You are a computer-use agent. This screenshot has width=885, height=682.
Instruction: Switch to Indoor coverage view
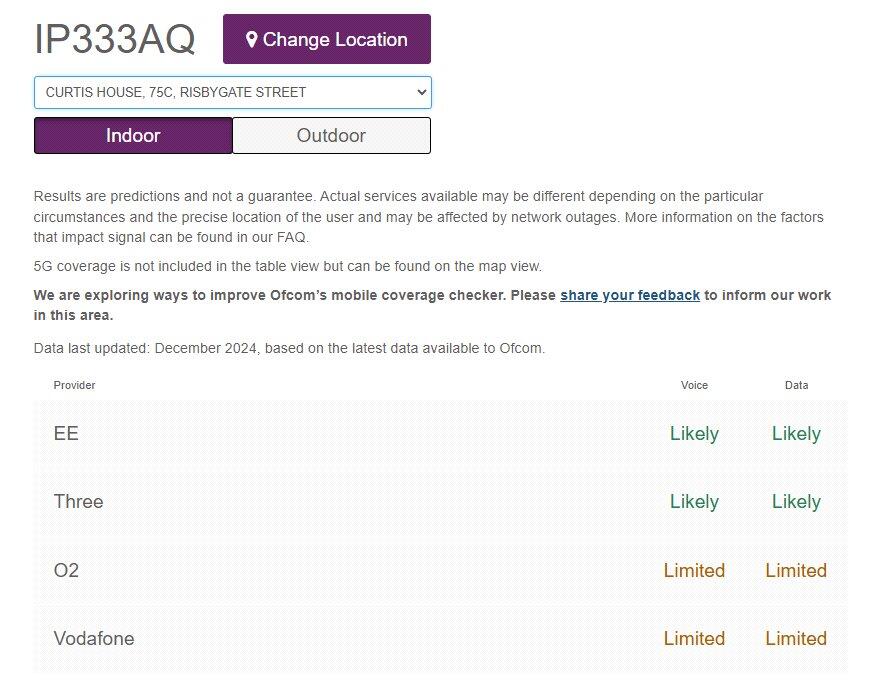point(133,136)
